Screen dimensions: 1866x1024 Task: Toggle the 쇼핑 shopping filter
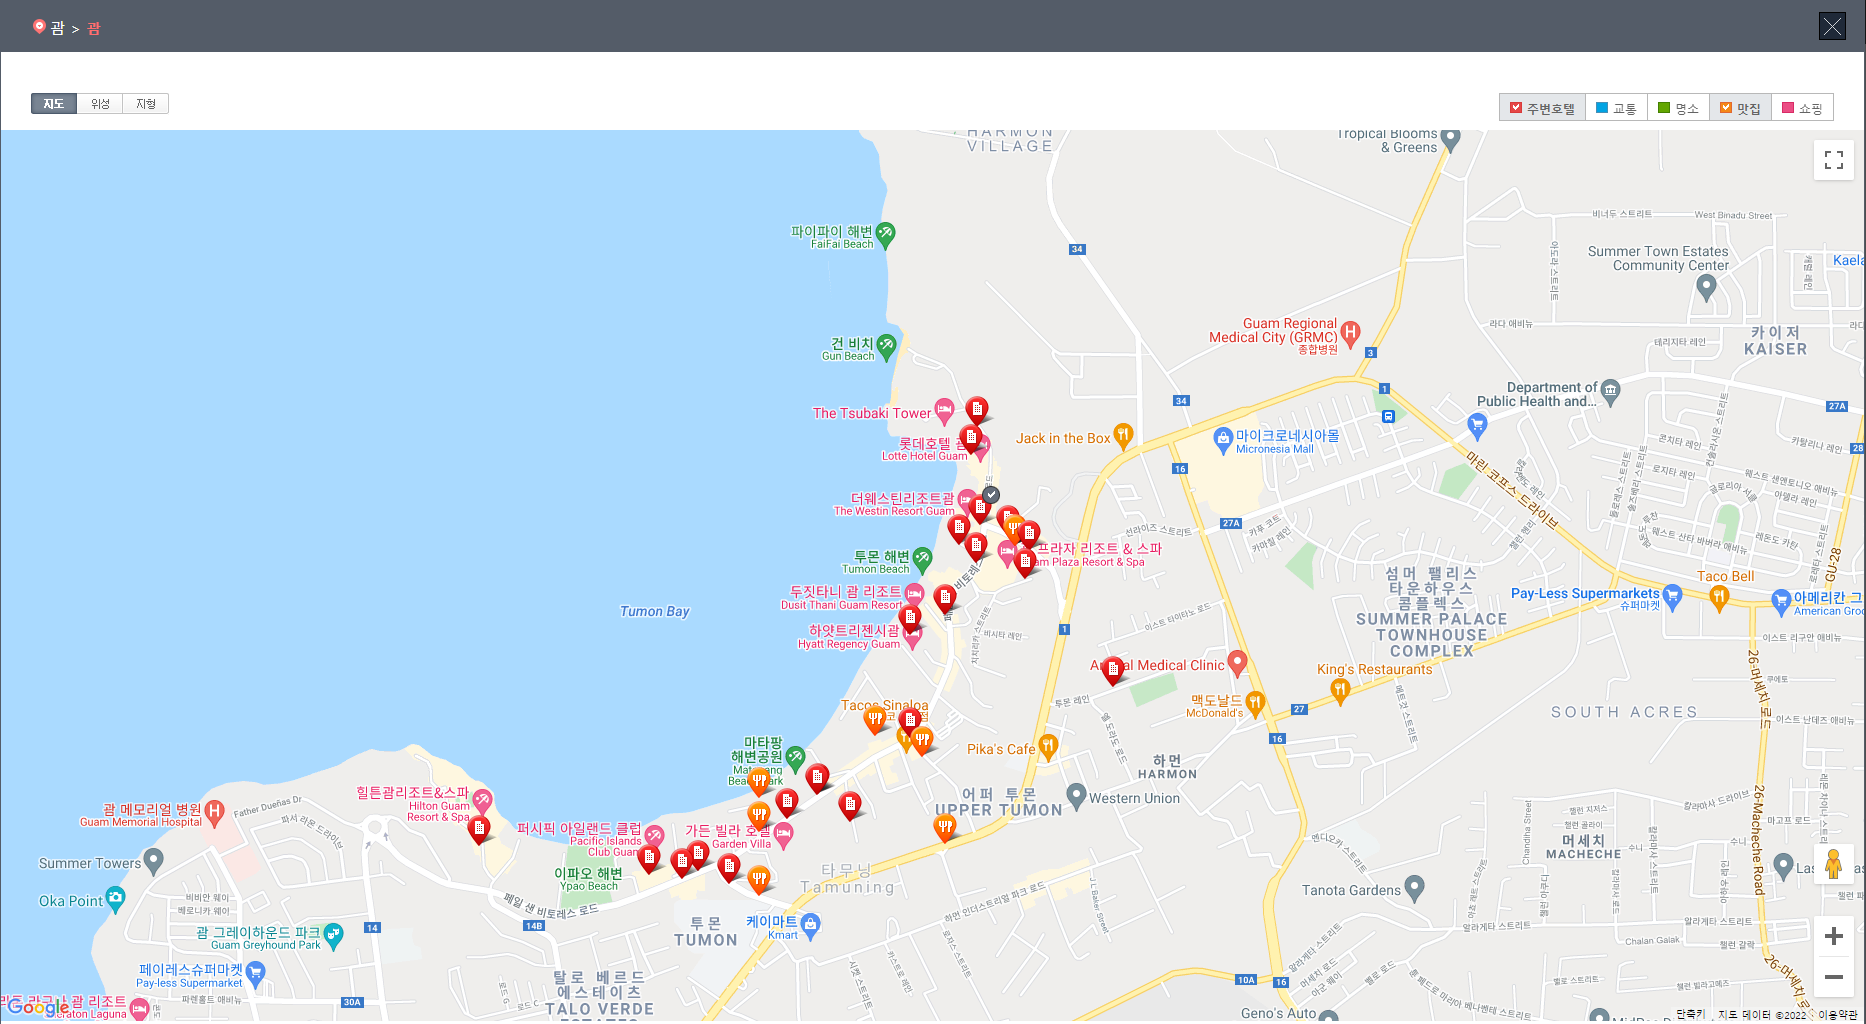[x=1802, y=108]
